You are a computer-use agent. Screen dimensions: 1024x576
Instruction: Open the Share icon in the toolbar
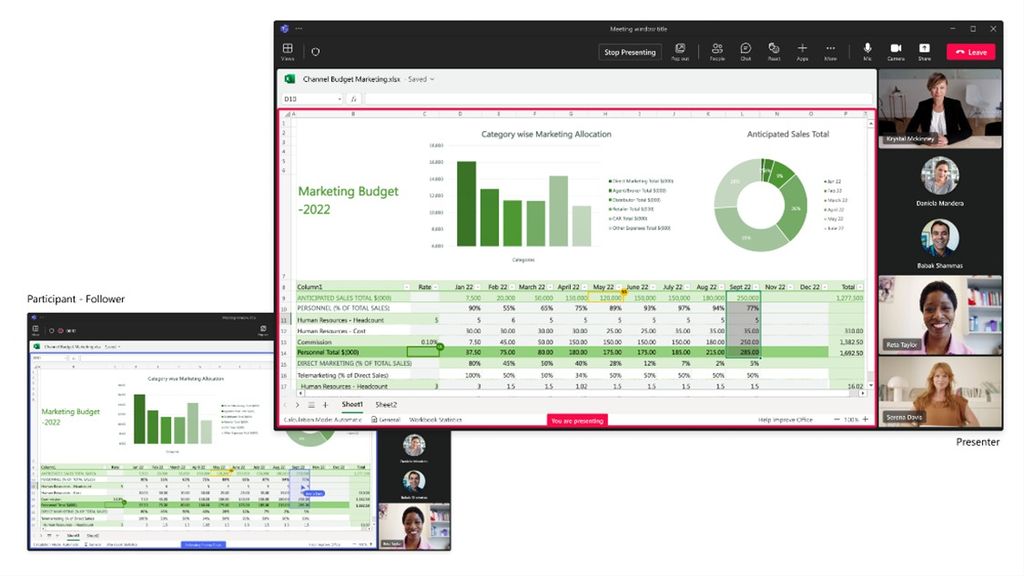click(x=923, y=50)
